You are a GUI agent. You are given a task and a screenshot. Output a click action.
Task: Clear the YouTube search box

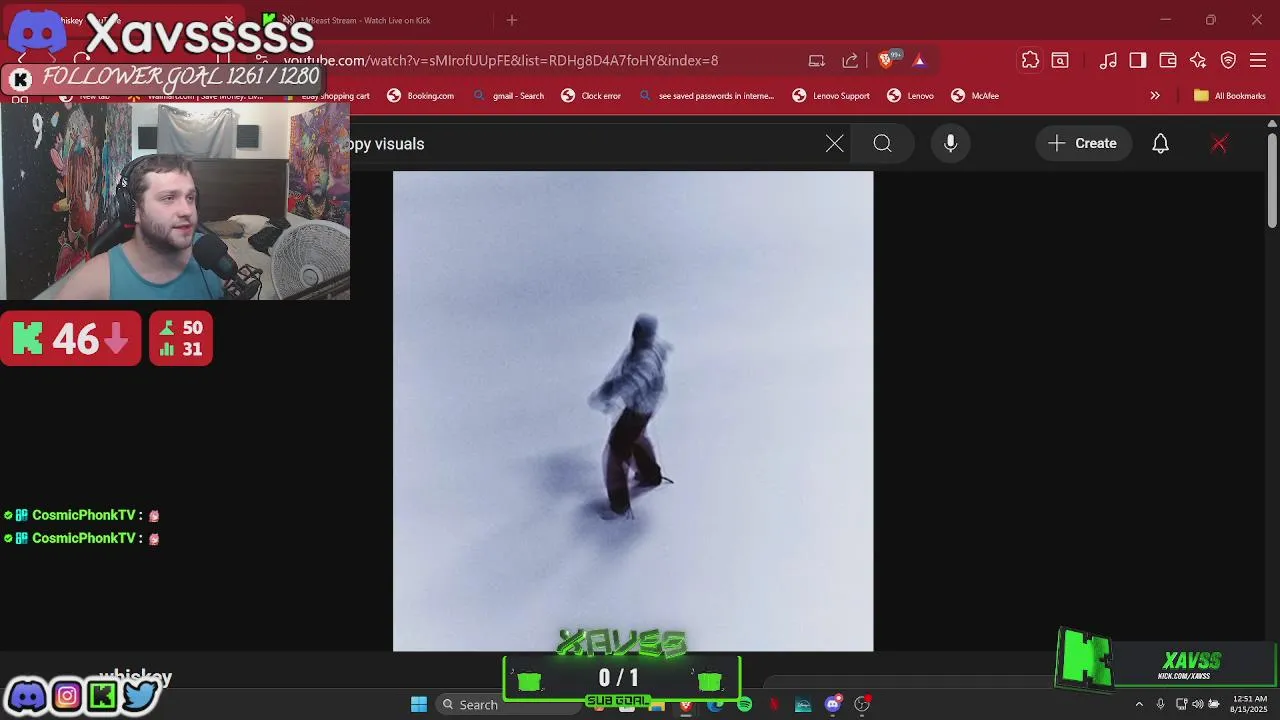pos(835,144)
